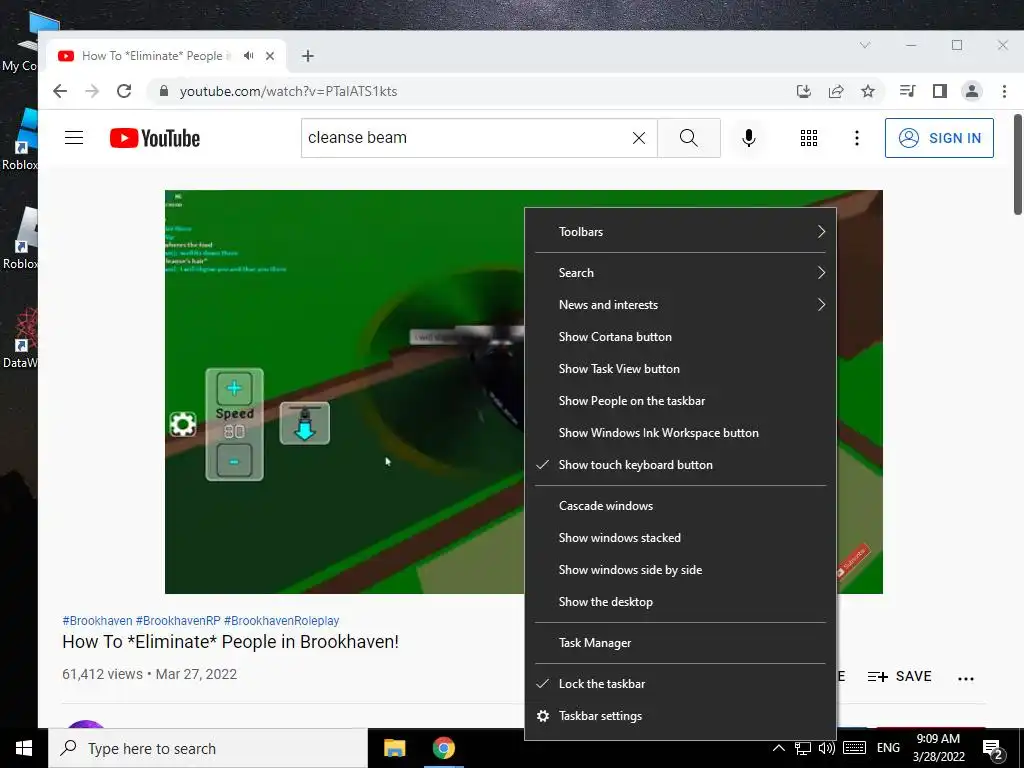Open the #BrookhavenRP hashtag link
This screenshot has width=1024, height=768.
[x=178, y=621]
